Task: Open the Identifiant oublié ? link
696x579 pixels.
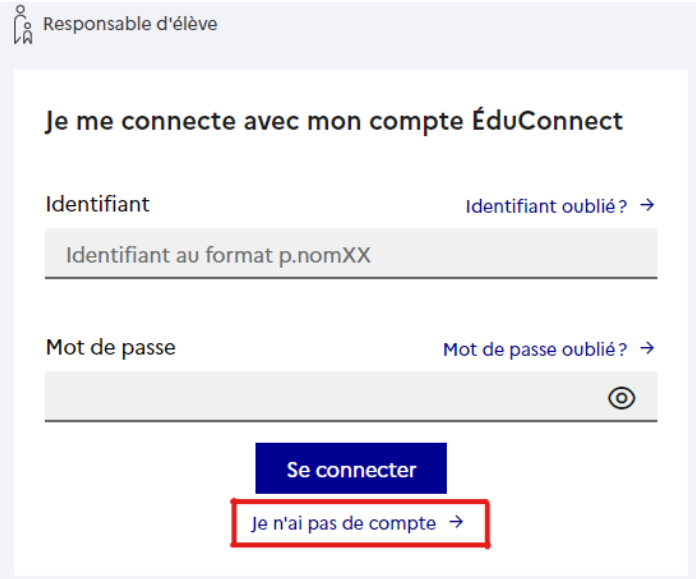Action: pos(560,206)
